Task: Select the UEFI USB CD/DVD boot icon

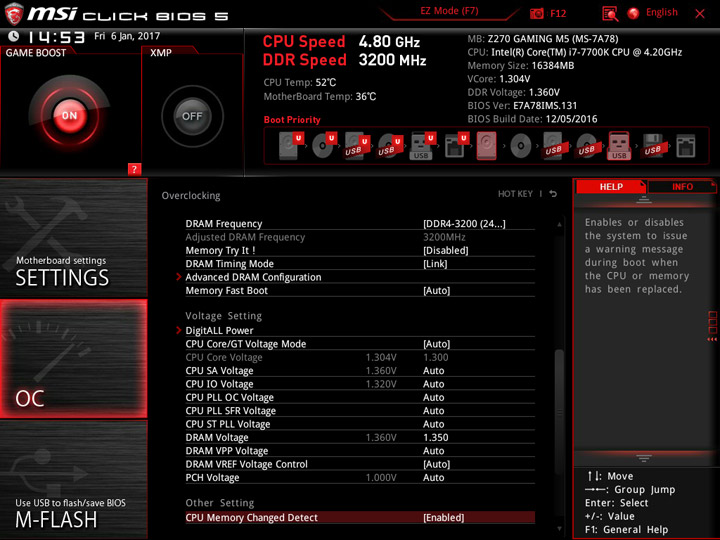Action: point(390,146)
